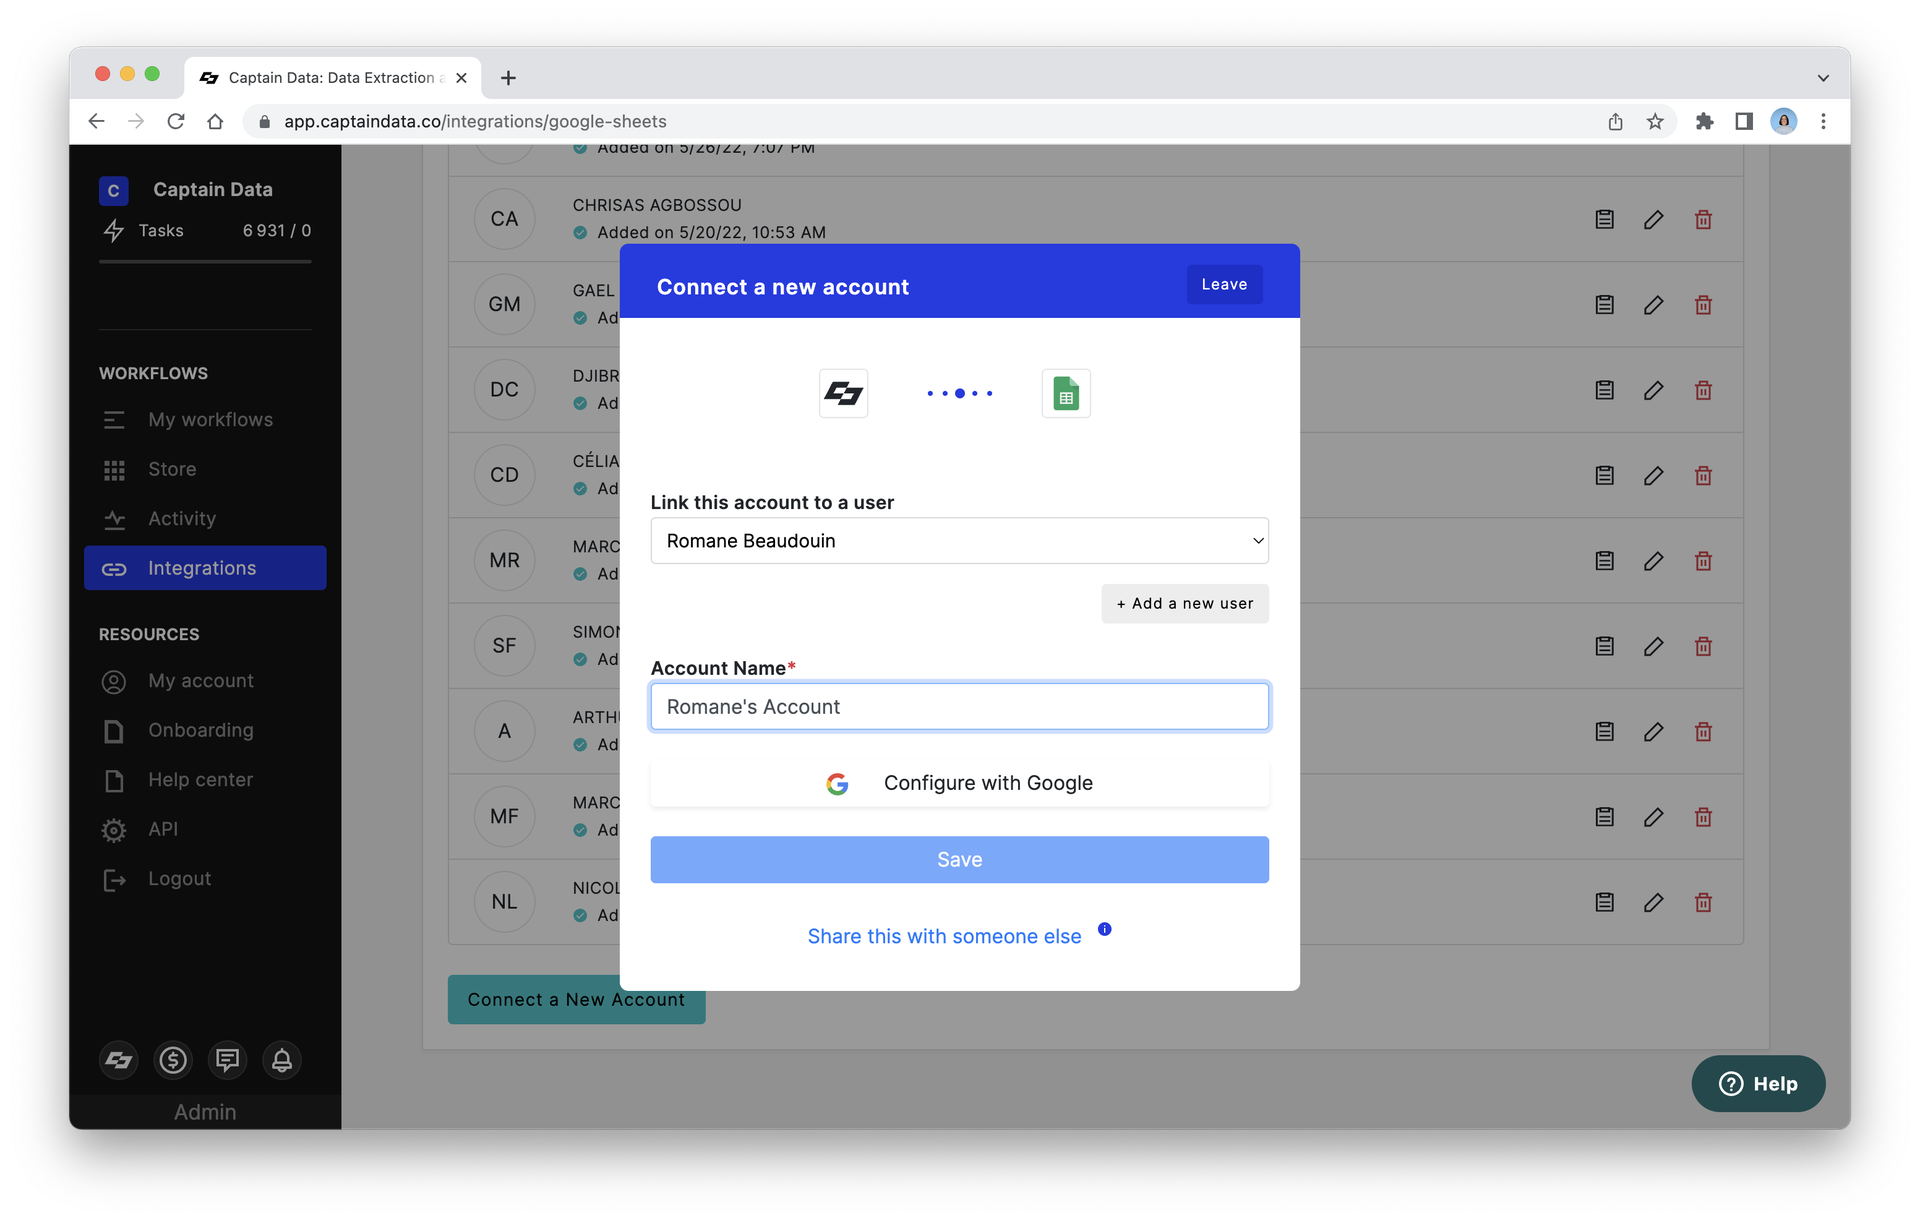Delete the CD account row
Viewport: 1920px width, 1221px height.
coord(1704,475)
